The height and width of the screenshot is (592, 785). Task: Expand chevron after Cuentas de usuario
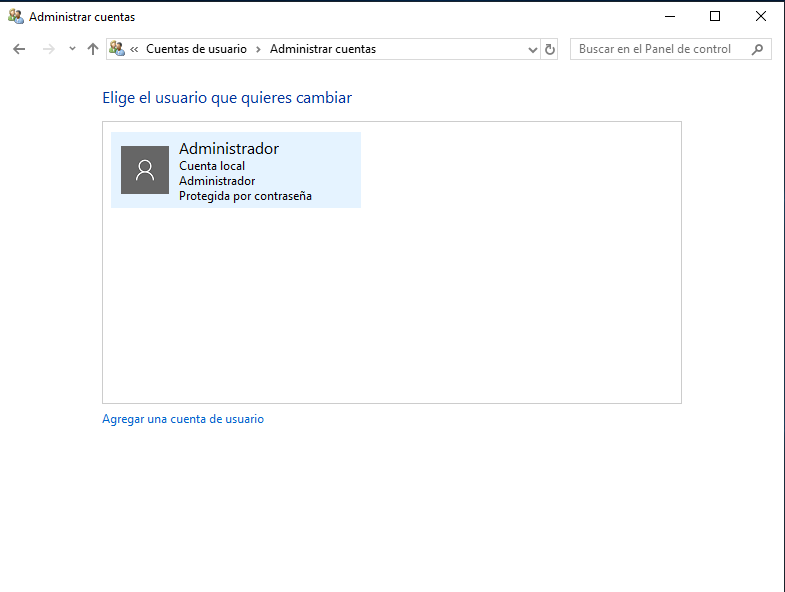pyautogui.click(x=258, y=49)
